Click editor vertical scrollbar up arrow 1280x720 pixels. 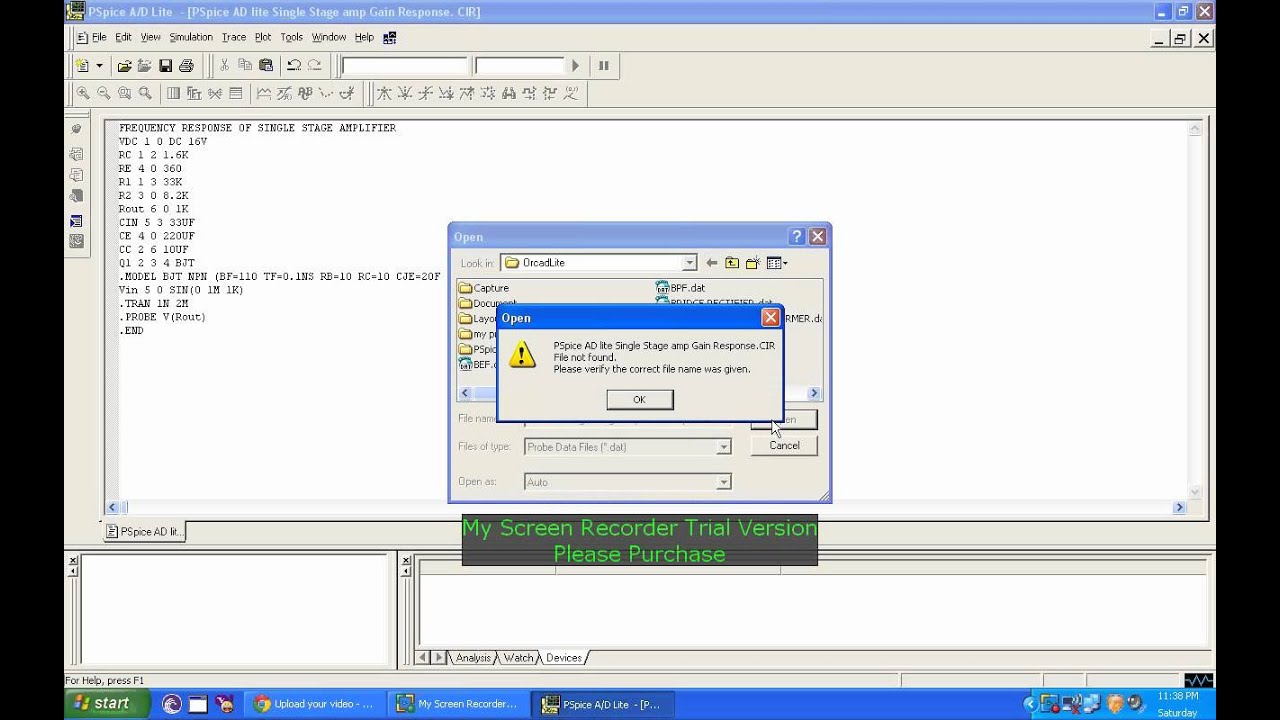pyautogui.click(x=1195, y=129)
